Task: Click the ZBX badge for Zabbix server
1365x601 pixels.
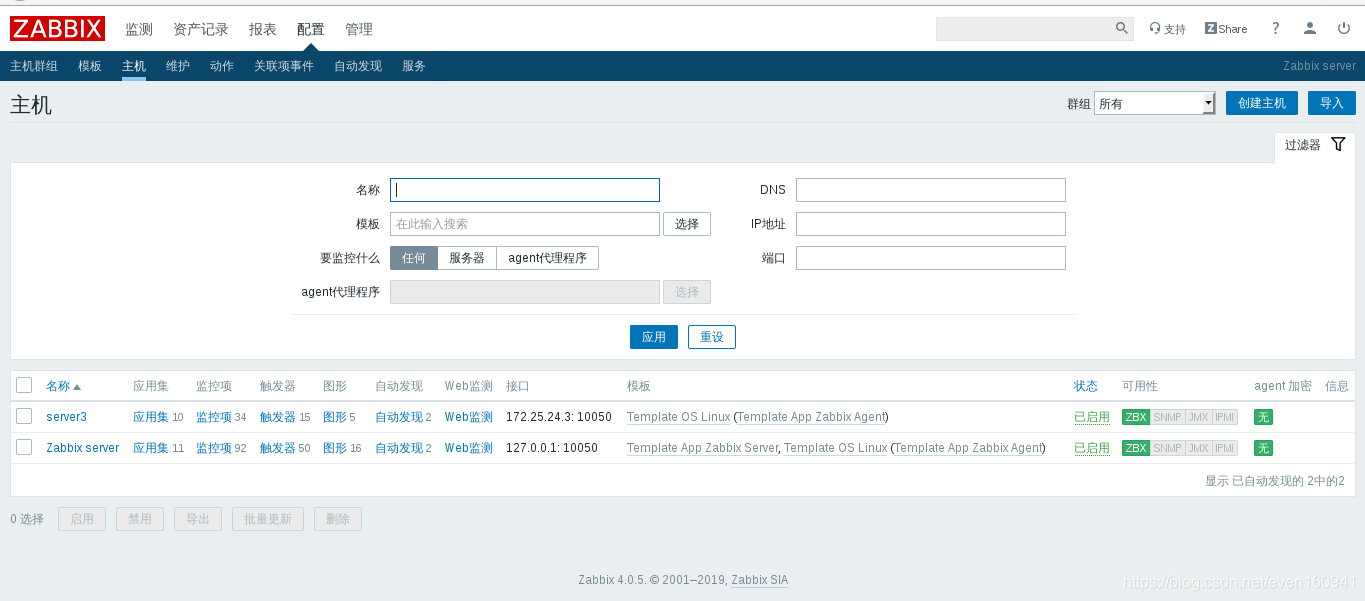Action: pos(1135,448)
